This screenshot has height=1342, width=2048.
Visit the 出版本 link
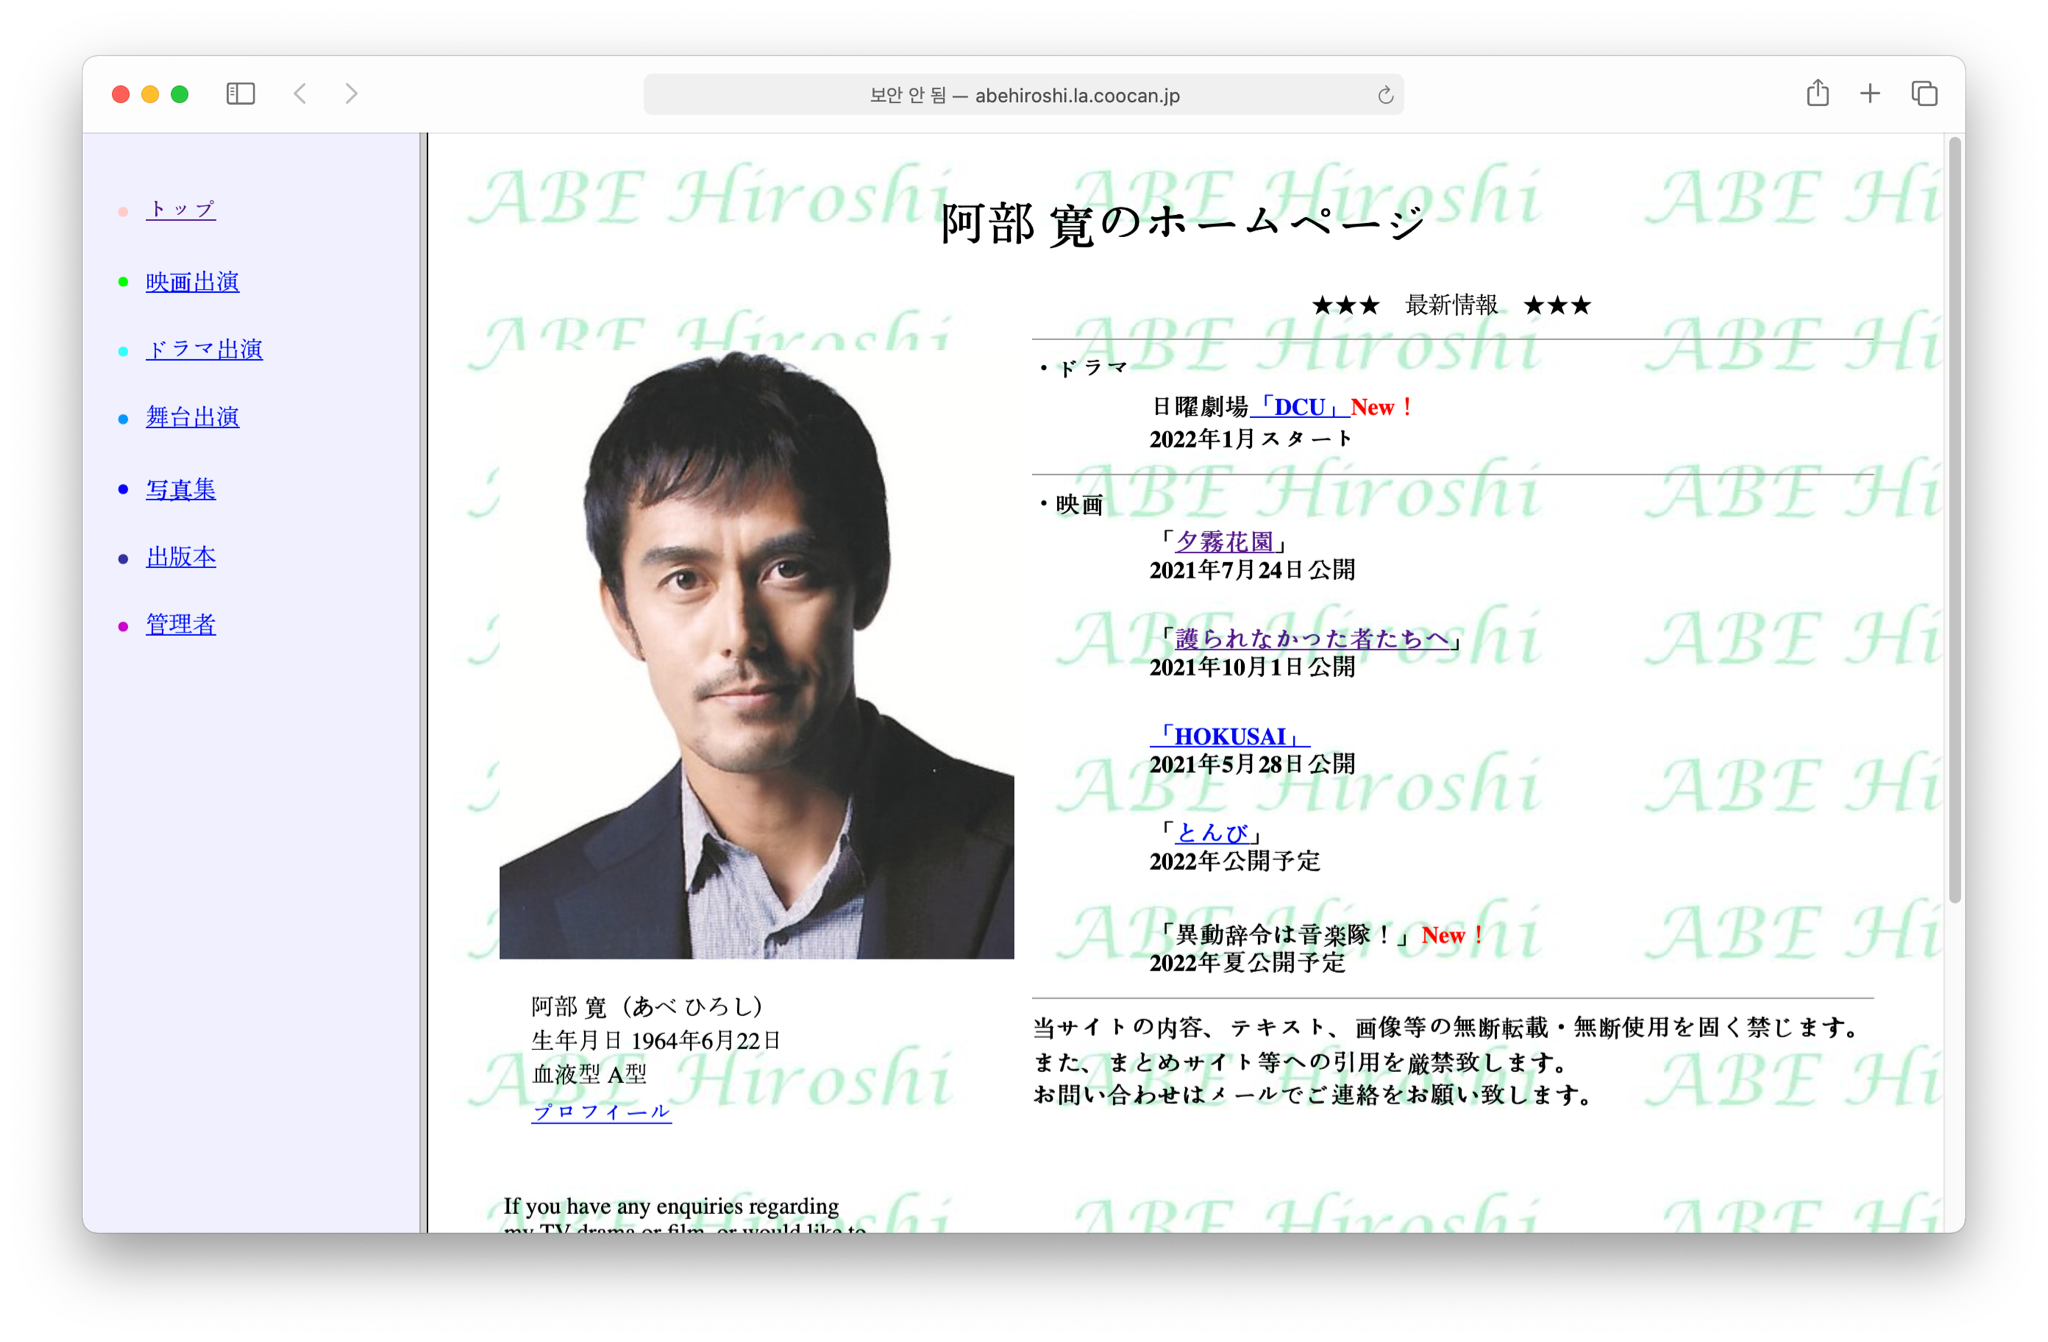[x=180, y=557]
